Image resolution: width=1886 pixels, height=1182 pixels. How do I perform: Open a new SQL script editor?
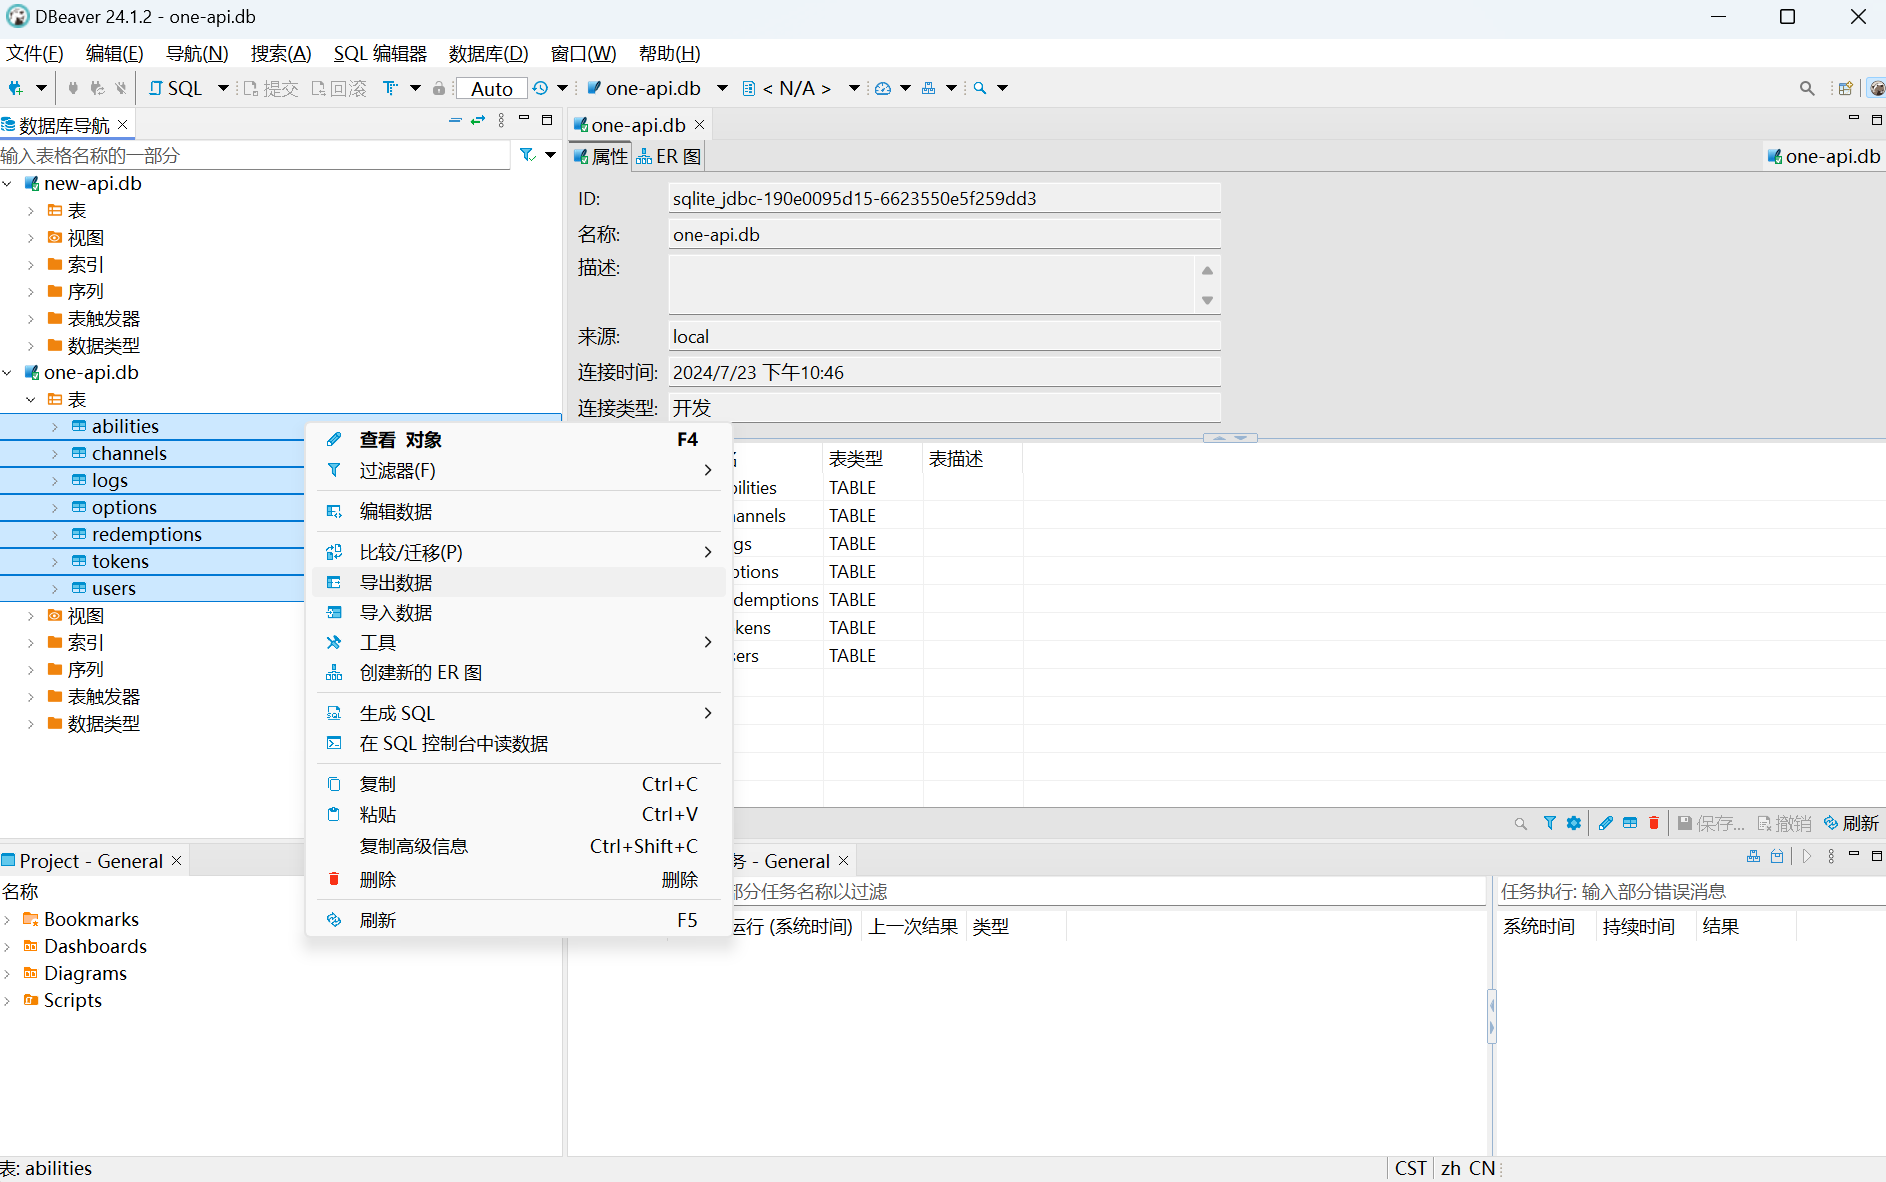(175, 88)
